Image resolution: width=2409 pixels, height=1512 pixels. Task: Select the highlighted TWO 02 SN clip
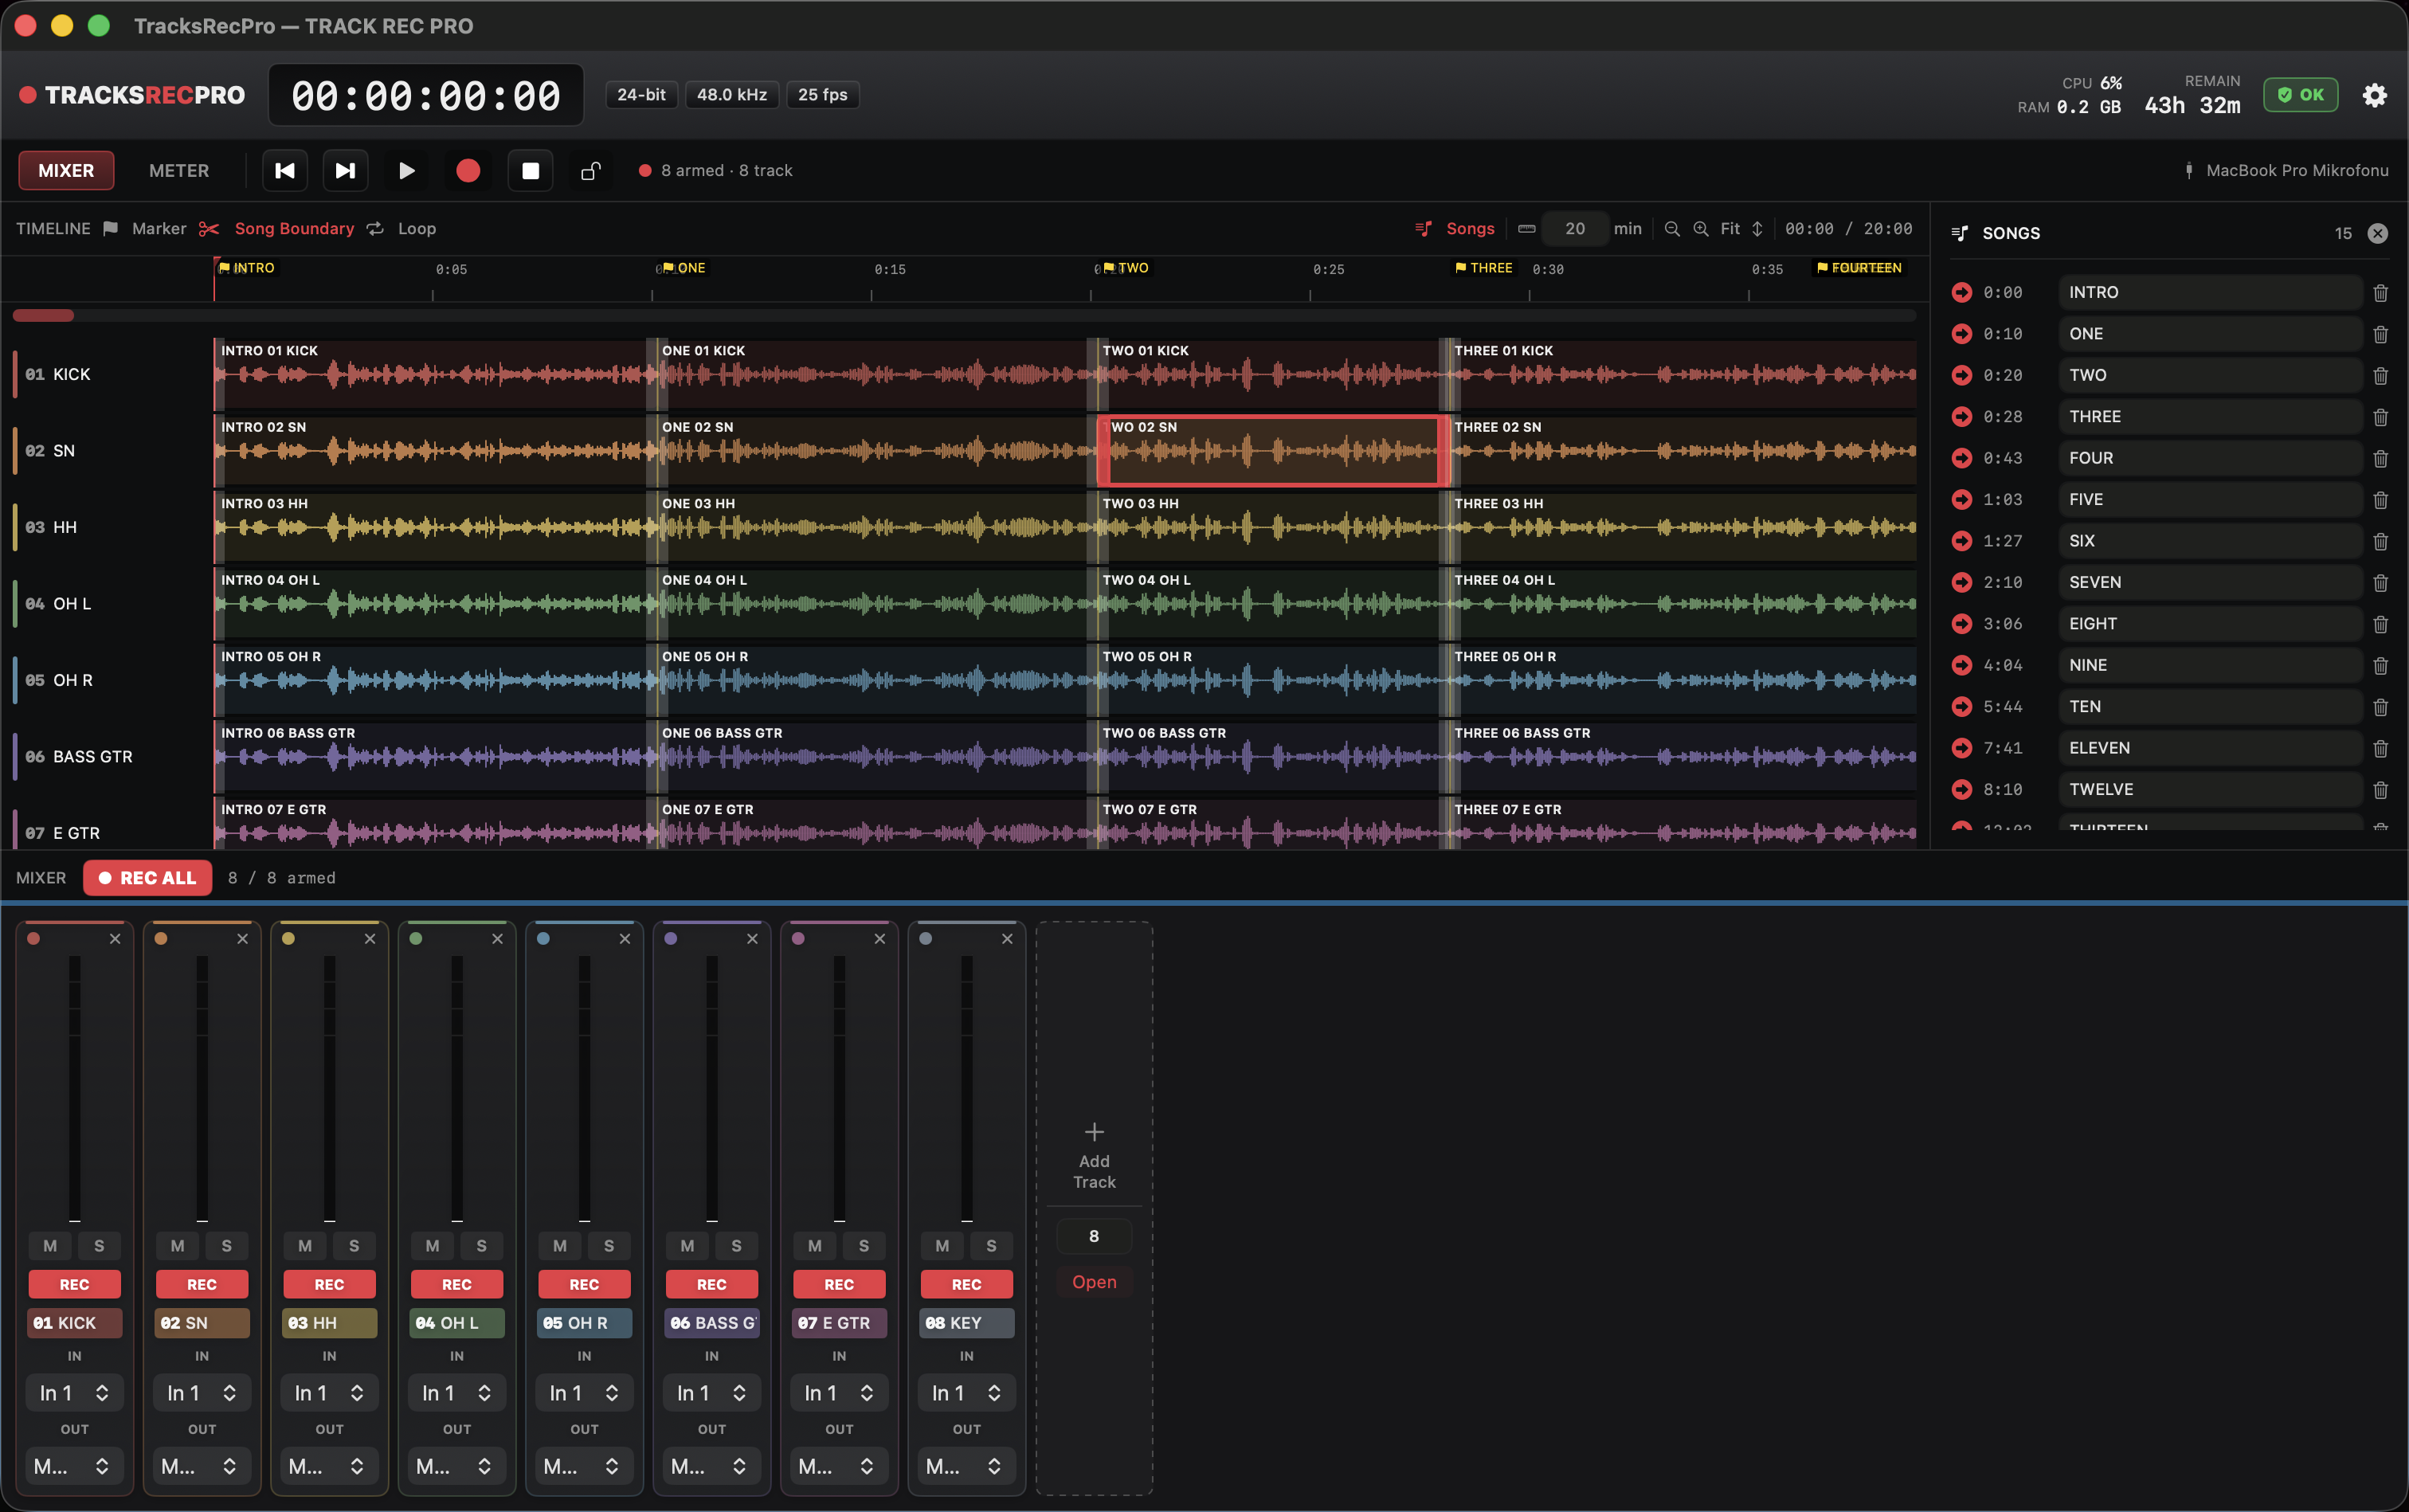[x=1273, y=451]
